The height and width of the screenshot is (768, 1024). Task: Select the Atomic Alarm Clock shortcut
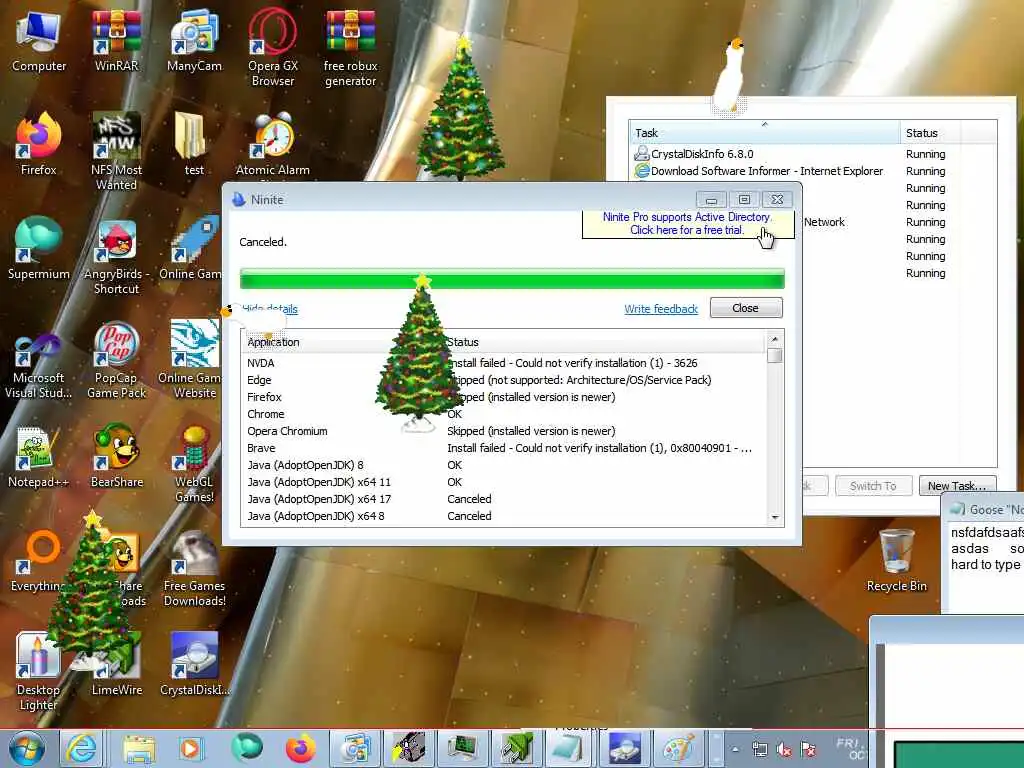pyautogui.click(x=272, y=145)
